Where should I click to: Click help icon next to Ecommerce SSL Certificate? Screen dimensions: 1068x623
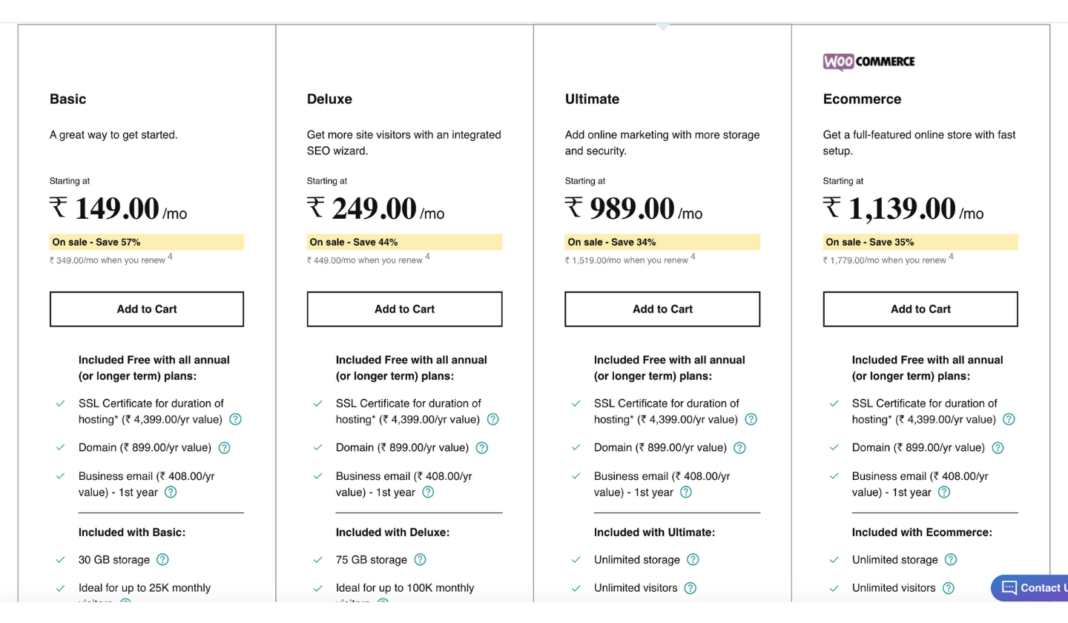point(1009,421)
